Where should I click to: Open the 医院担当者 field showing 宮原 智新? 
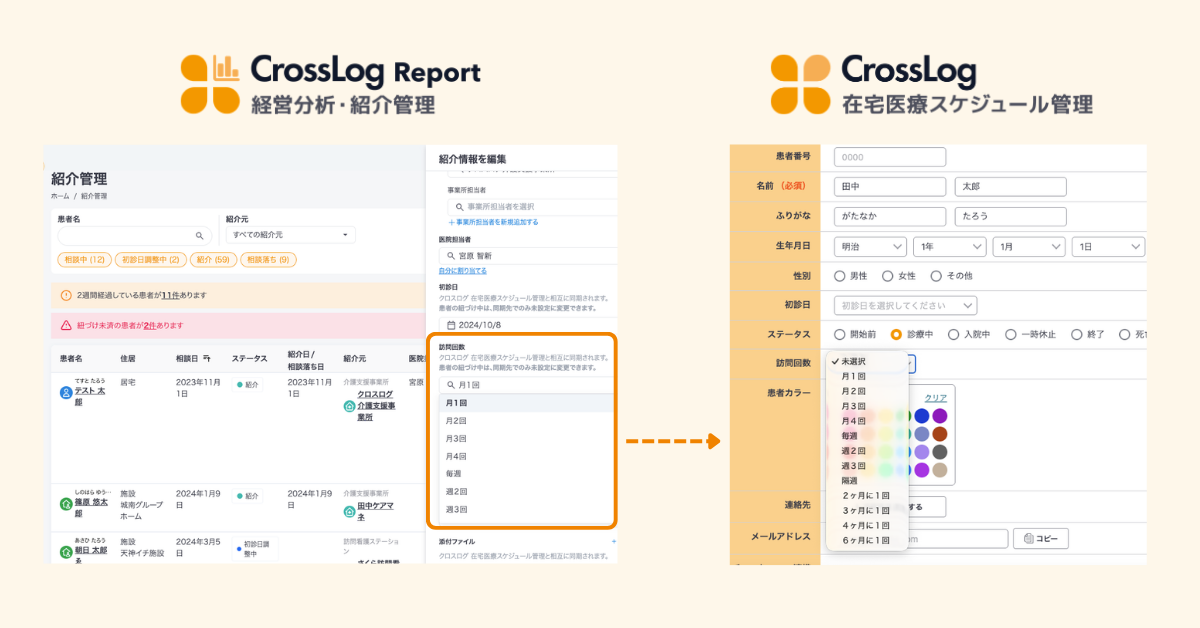528,256
